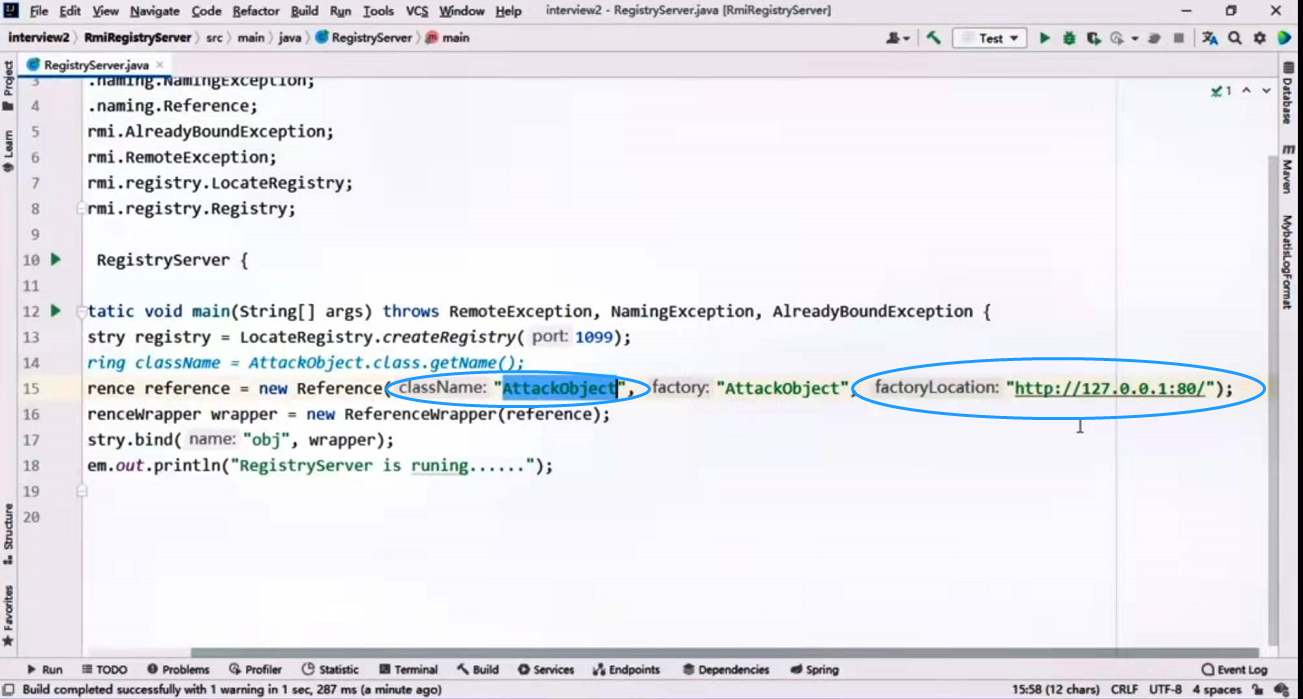Open the Endpoints tool window
The width and height of the screenshot is (1303, 699).
tap(627, 670)
